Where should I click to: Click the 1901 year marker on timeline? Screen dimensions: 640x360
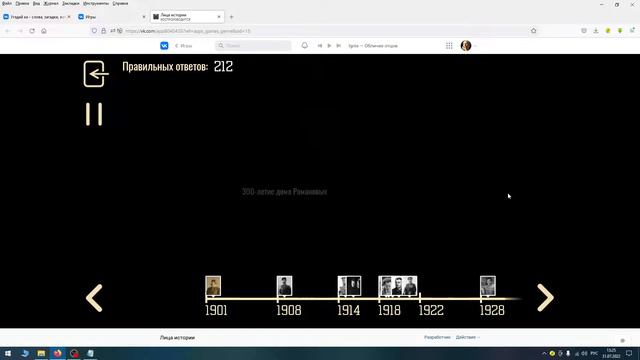pyautogui.click(x=216, y=310)
